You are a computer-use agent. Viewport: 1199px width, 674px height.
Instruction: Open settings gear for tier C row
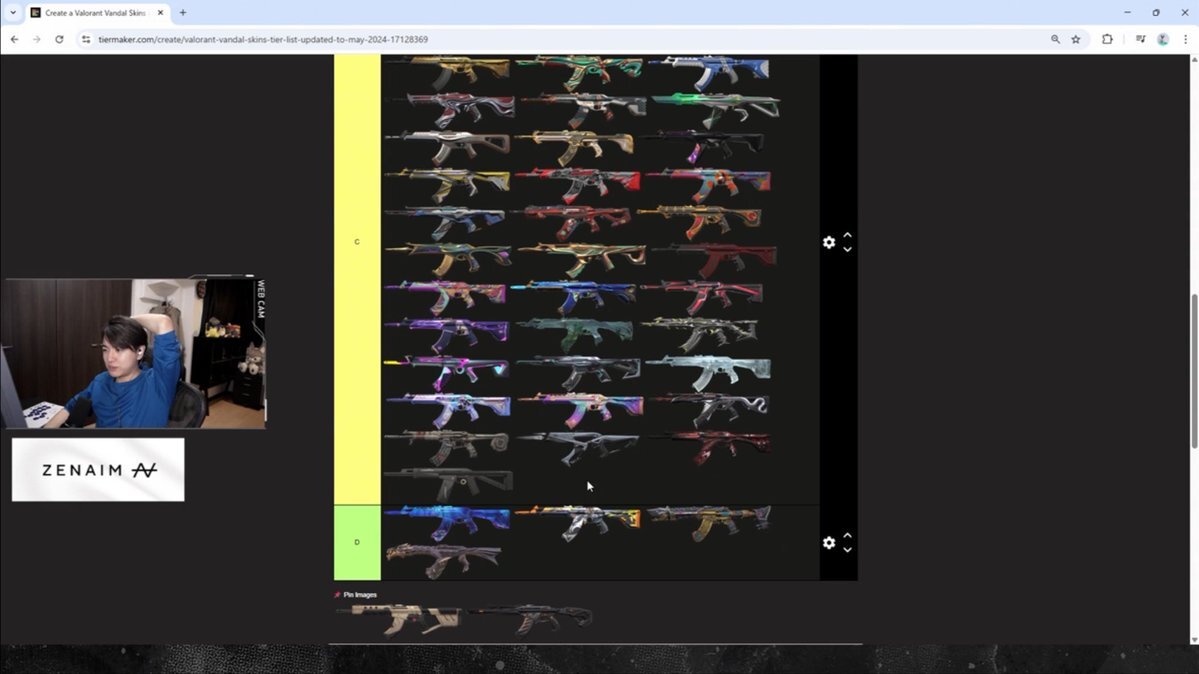coord(829,243)
